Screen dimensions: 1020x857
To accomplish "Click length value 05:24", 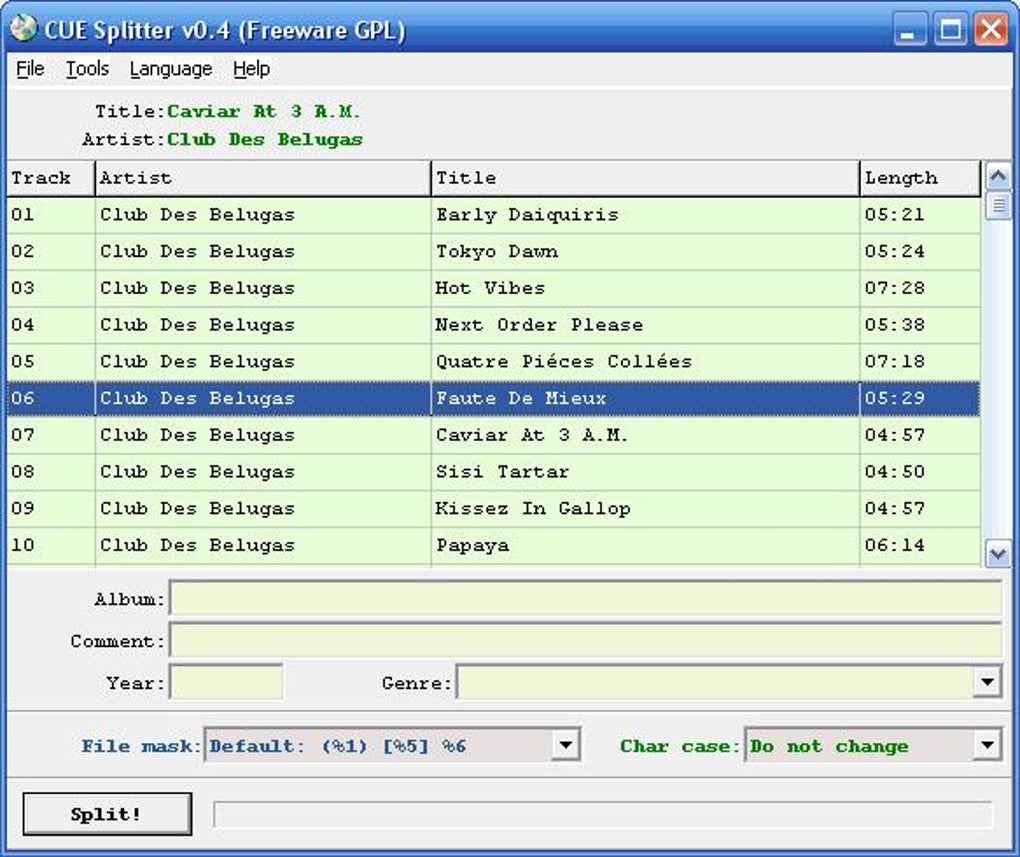I will [894, 251].
